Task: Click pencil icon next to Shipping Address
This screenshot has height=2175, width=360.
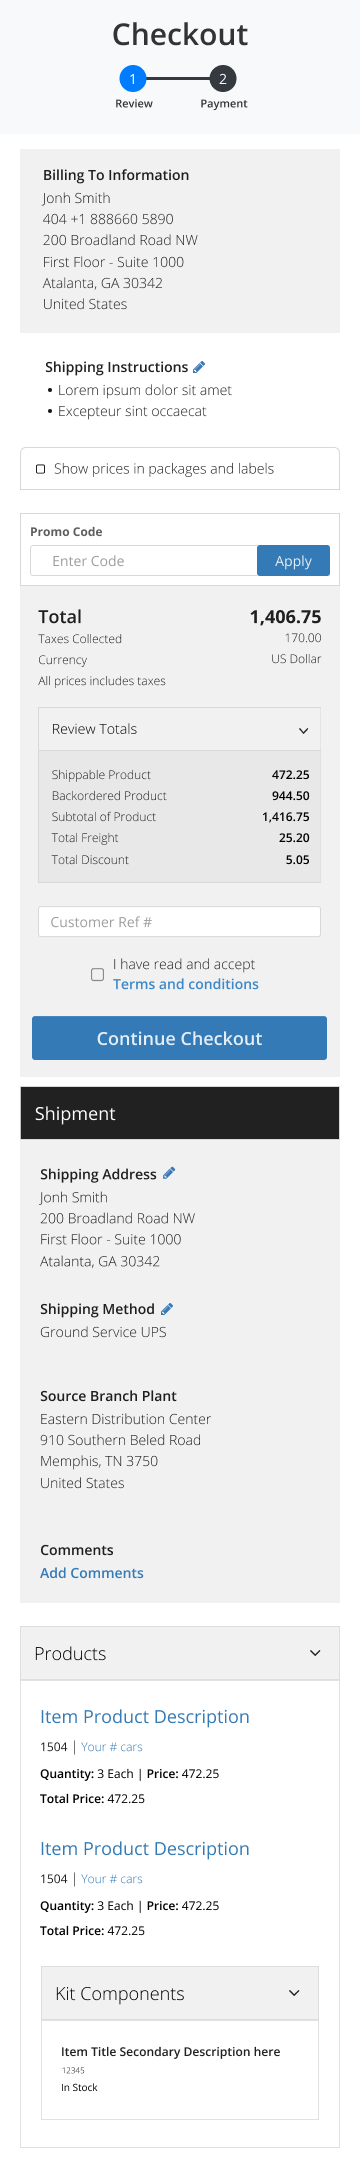Action: tap(169, 1173)
